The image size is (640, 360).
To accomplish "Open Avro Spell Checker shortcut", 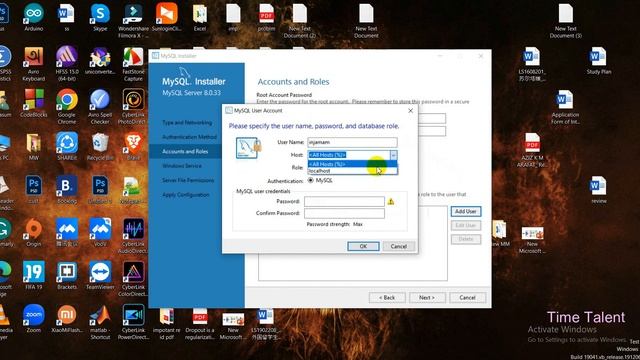I will [100, 106].
